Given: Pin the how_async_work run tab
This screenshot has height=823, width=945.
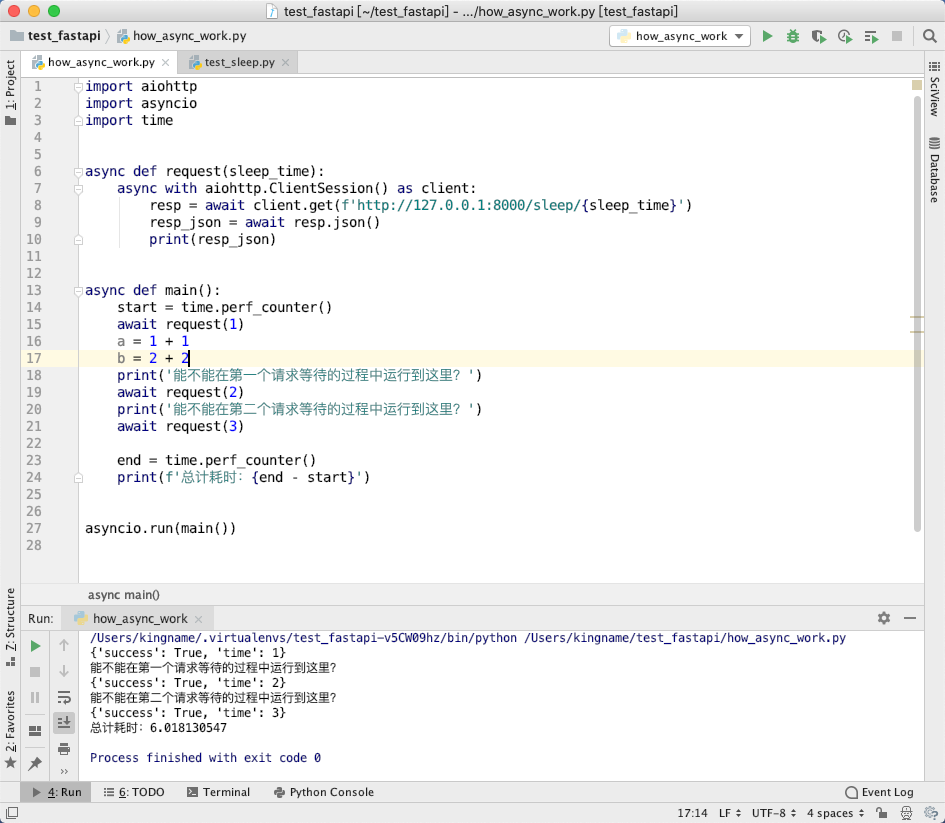Looking at the screenshot, I should tap(35, 763).
